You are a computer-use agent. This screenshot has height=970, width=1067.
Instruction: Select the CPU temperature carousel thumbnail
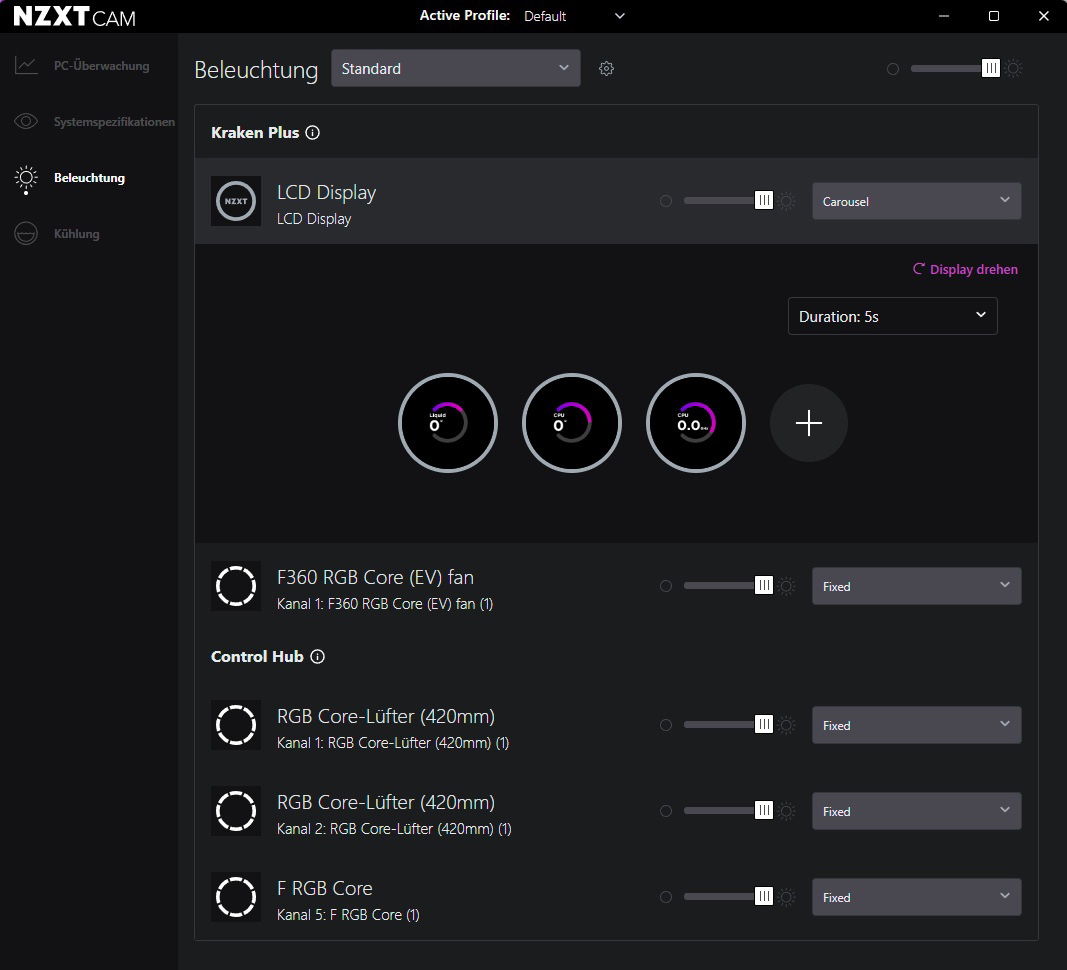coord(572,423)
